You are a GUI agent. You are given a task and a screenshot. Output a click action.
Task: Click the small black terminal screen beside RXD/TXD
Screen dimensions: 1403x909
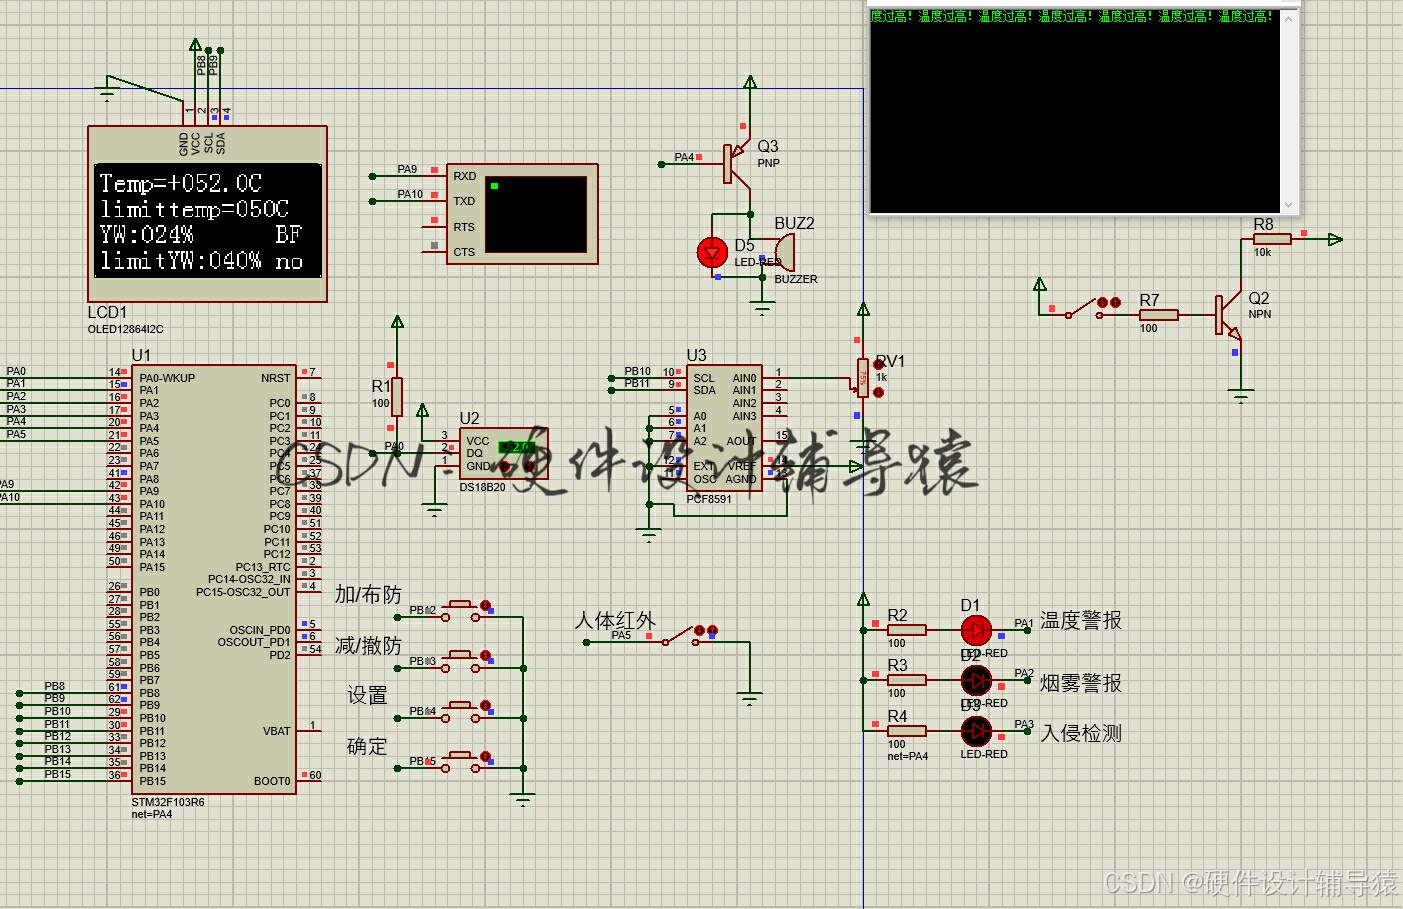point(536,215)
